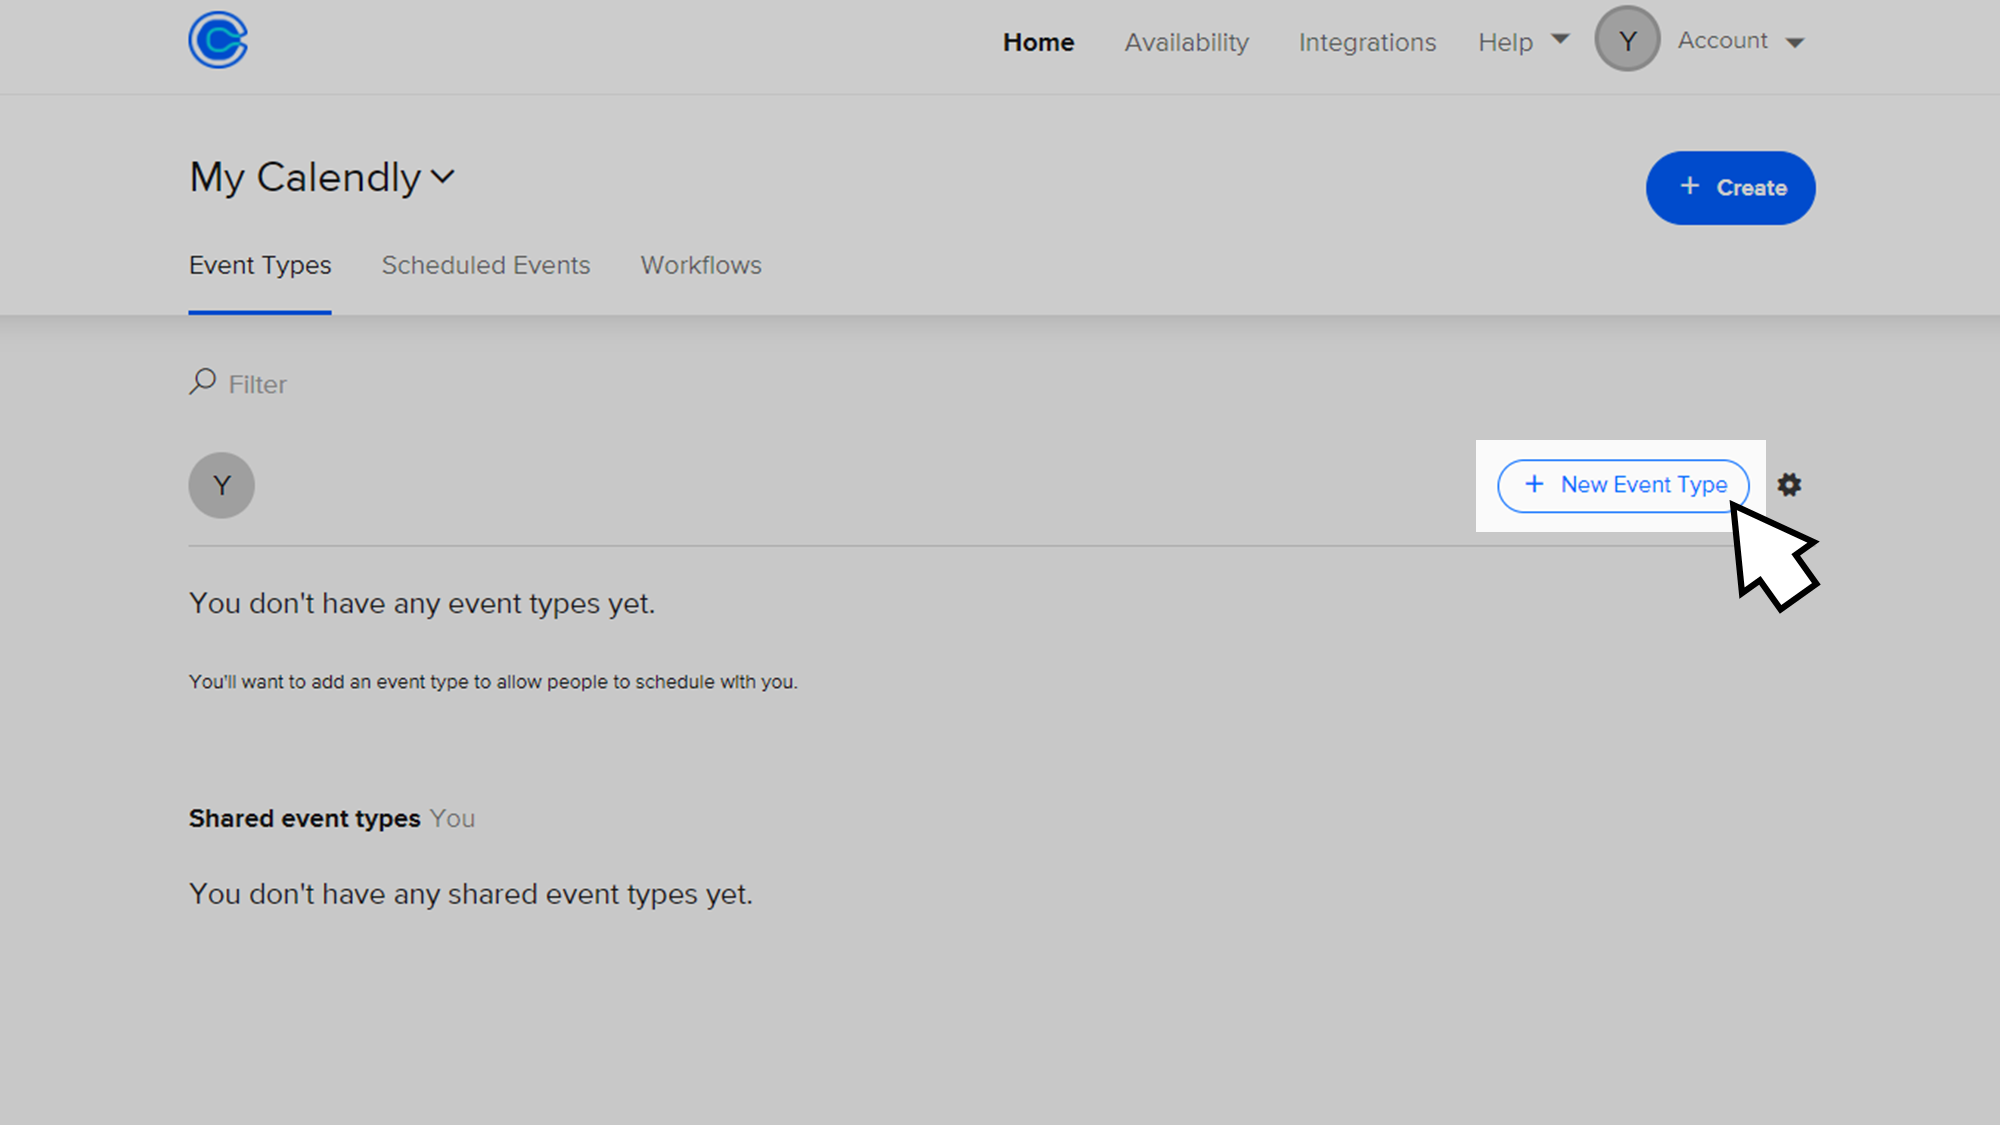Click the plus icon in Create button

coord(1689,186)
